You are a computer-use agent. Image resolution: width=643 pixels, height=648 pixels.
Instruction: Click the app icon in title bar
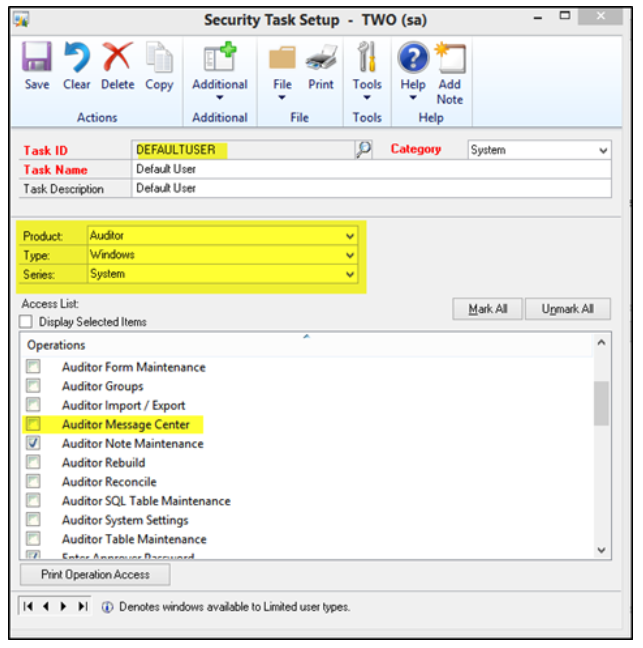(x=21, y=19)
